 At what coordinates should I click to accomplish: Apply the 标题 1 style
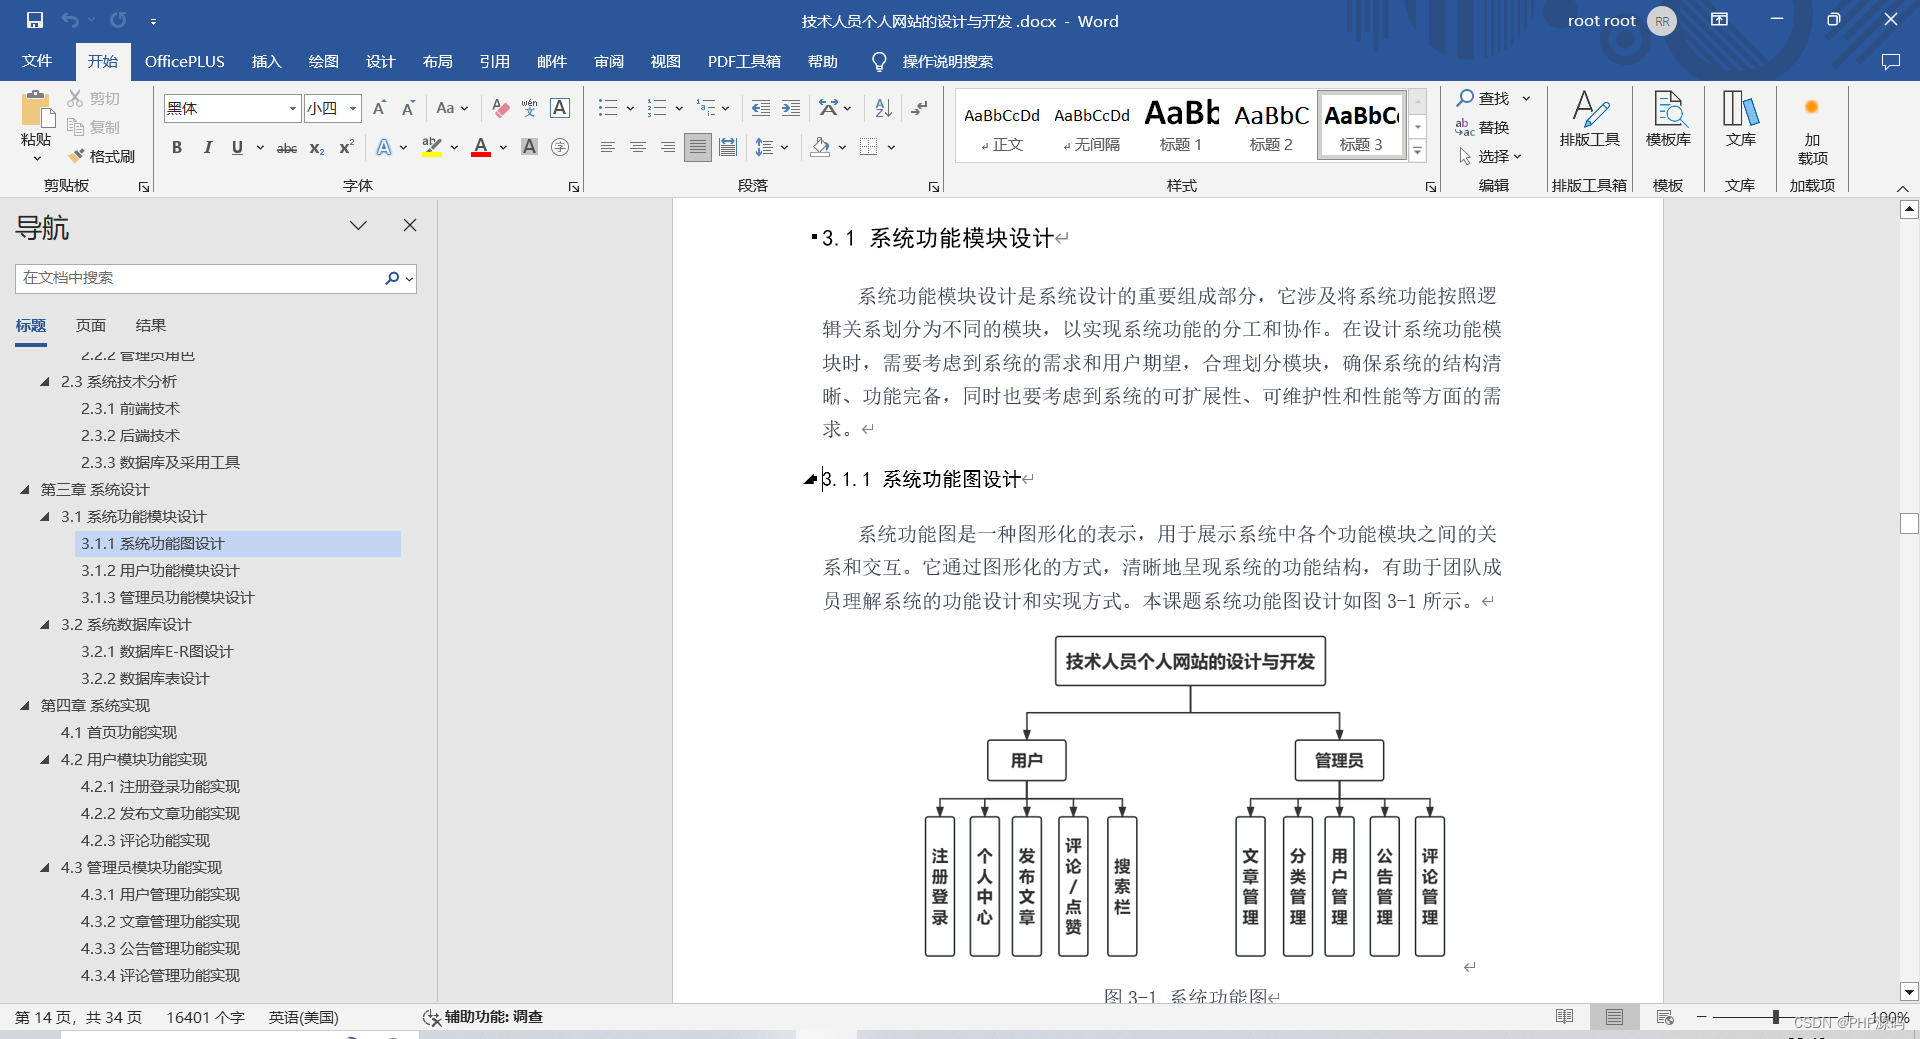click(1181, 125)
